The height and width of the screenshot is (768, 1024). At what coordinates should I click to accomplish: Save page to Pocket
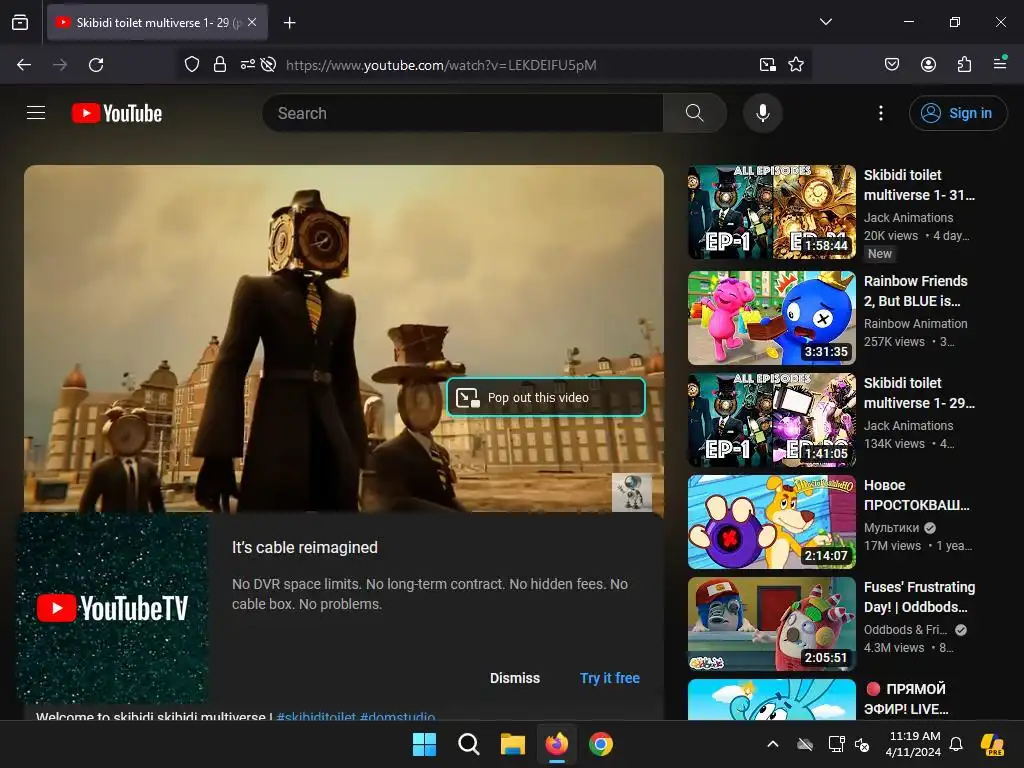coord(891,64)
